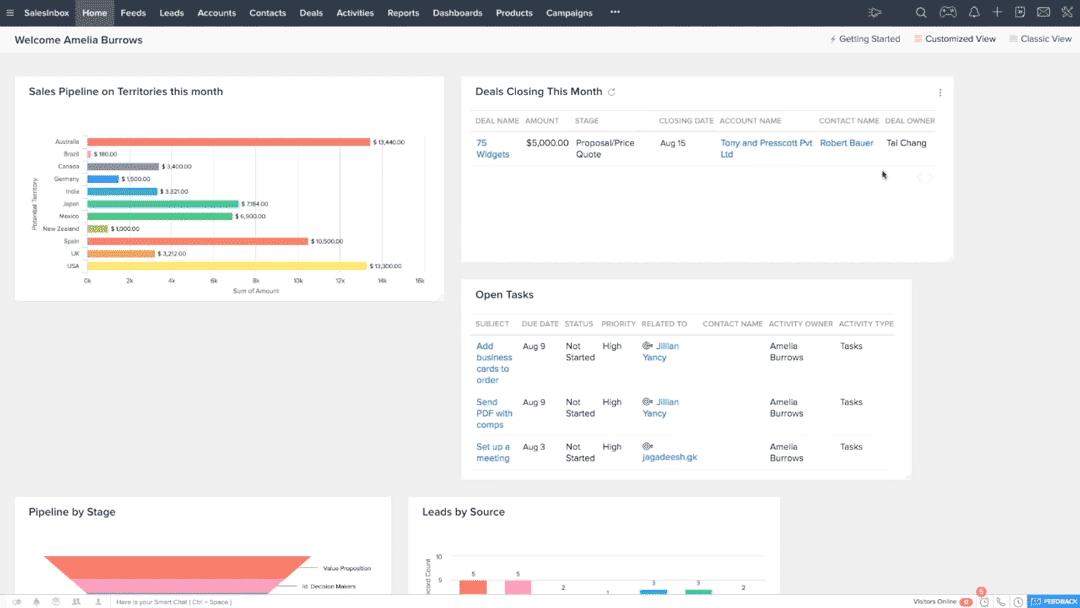Image resolution: width=1080 pixels, height=608 pixels.
Task: Open the Leads tab
Action: click(x=172, y=12)
